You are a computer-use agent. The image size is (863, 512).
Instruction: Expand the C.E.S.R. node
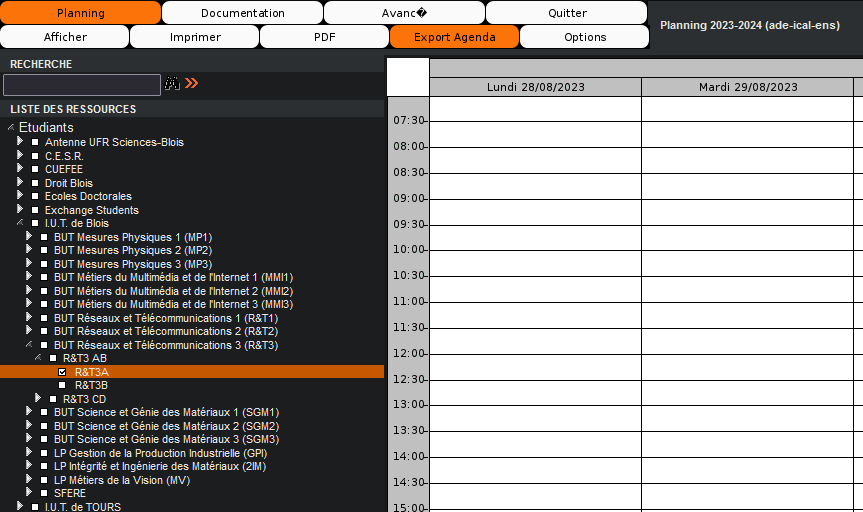[x=20, y=155]
